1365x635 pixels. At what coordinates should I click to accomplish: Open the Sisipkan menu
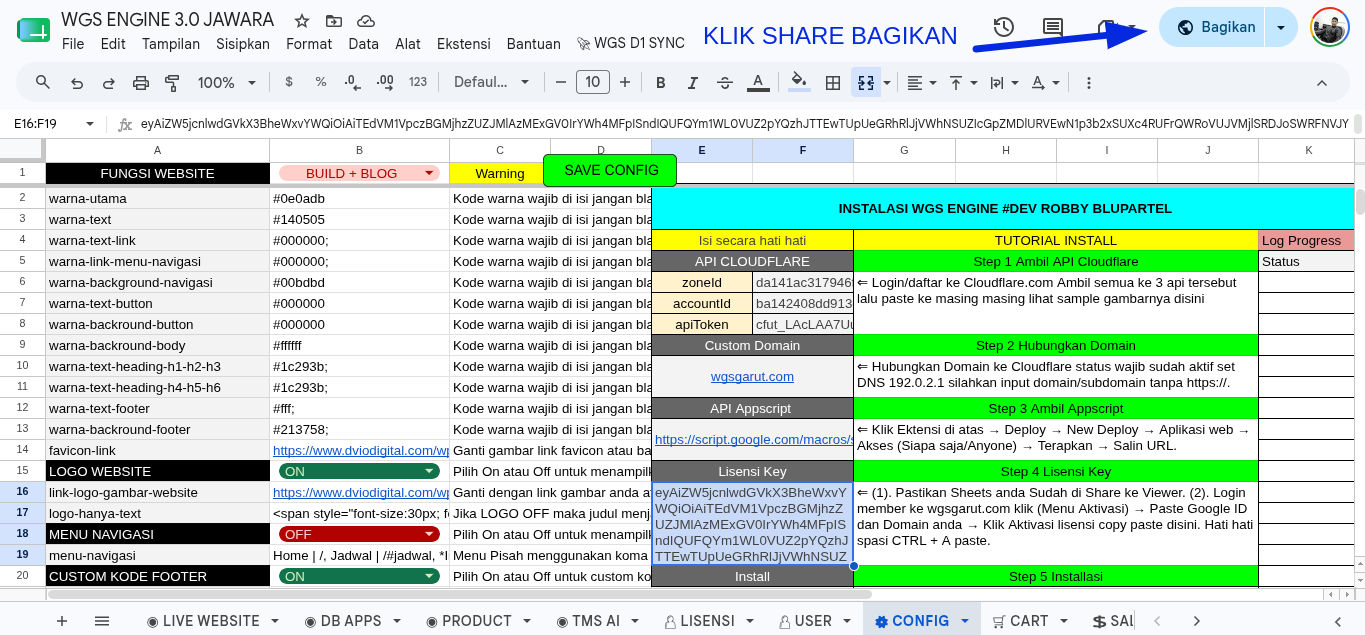pyautogui.click(x=243, y=44)
